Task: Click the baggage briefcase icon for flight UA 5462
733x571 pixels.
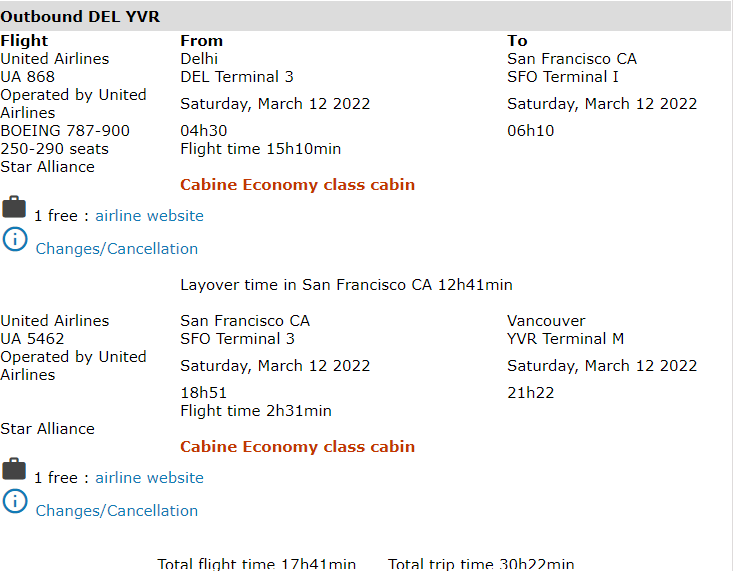Action: tap(14, 469)
